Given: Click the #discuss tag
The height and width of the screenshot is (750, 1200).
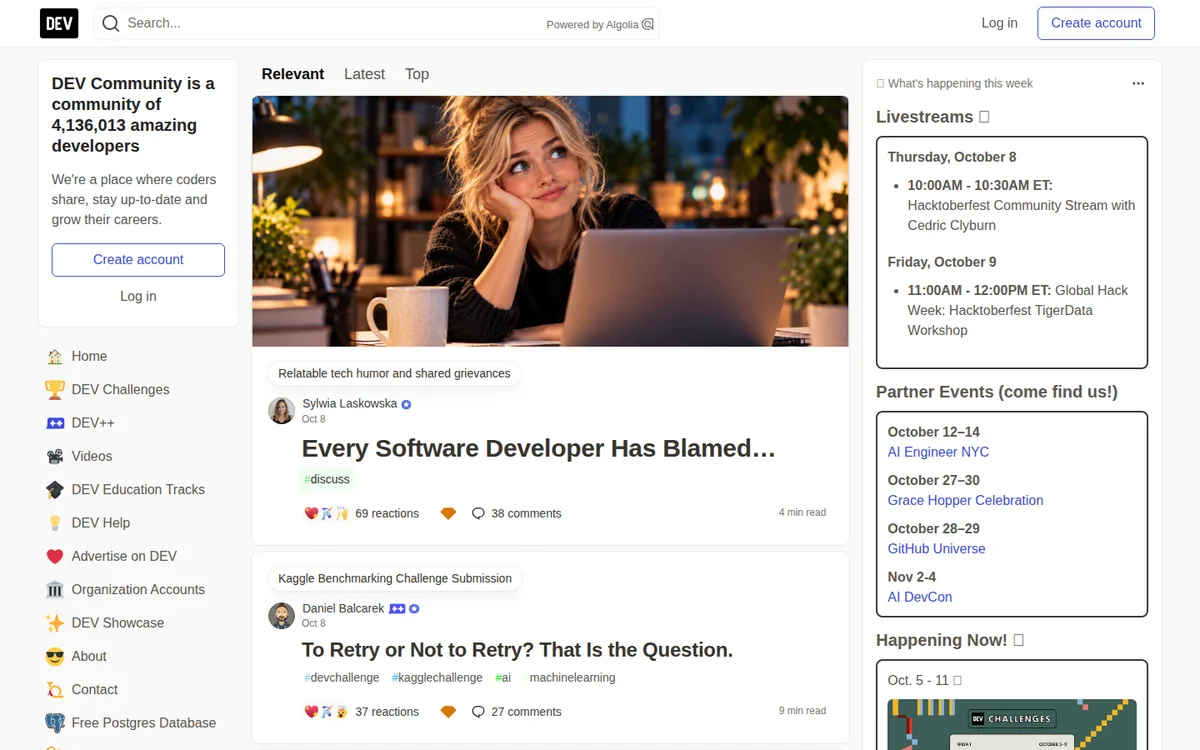Looking at the screenshot, I should click(x=327, y=479).
